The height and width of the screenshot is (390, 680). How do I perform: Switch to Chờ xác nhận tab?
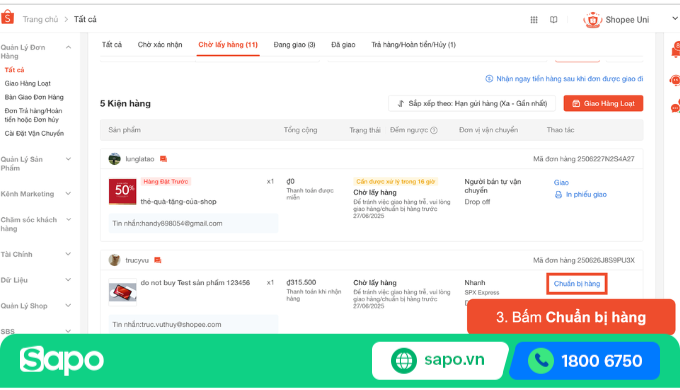pyautogui.click(x=160, y=45)
